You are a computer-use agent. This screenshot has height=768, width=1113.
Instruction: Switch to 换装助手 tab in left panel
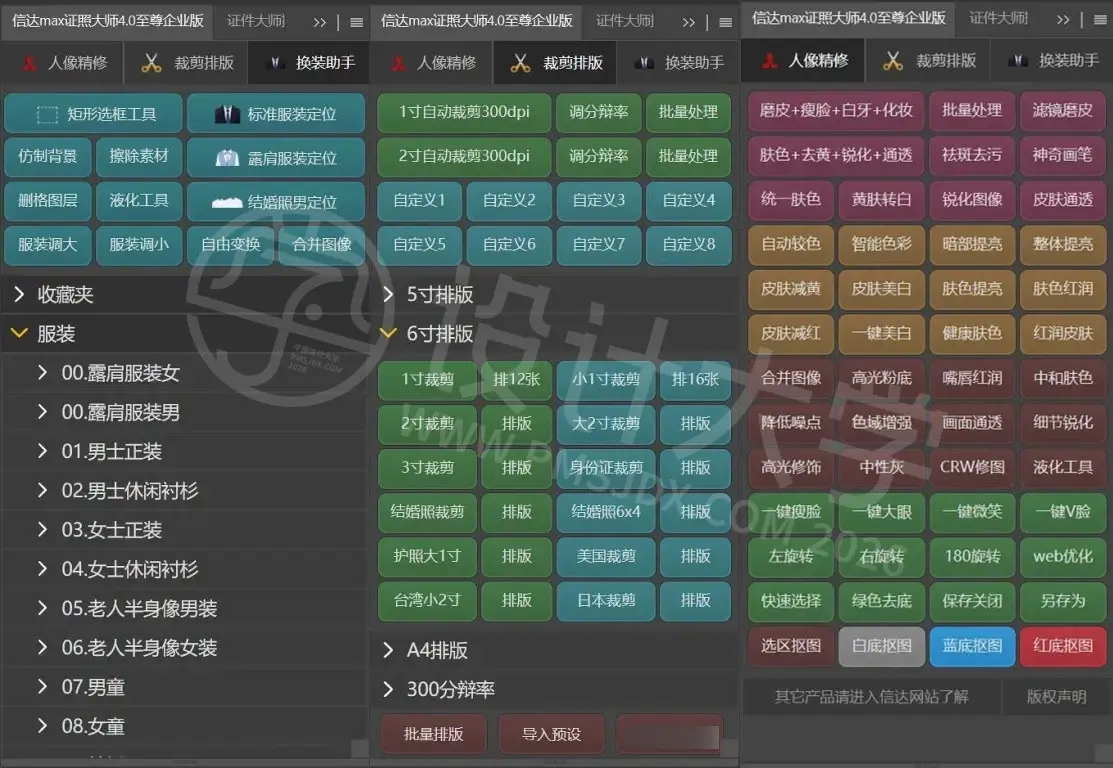tap(309, 62)
